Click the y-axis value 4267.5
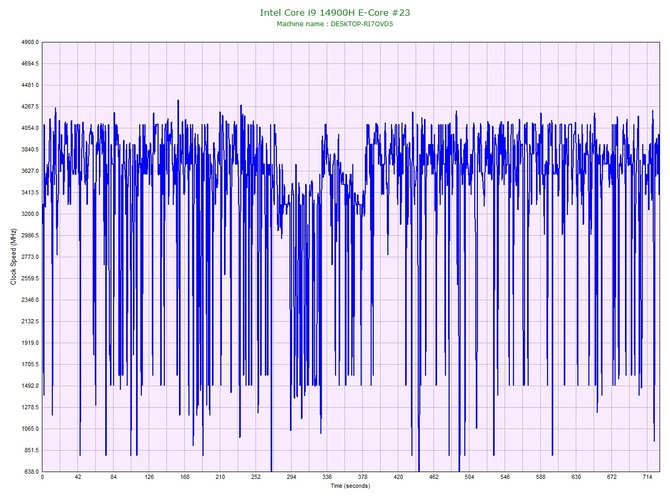 pyautogui.click(x=30, y=106)
